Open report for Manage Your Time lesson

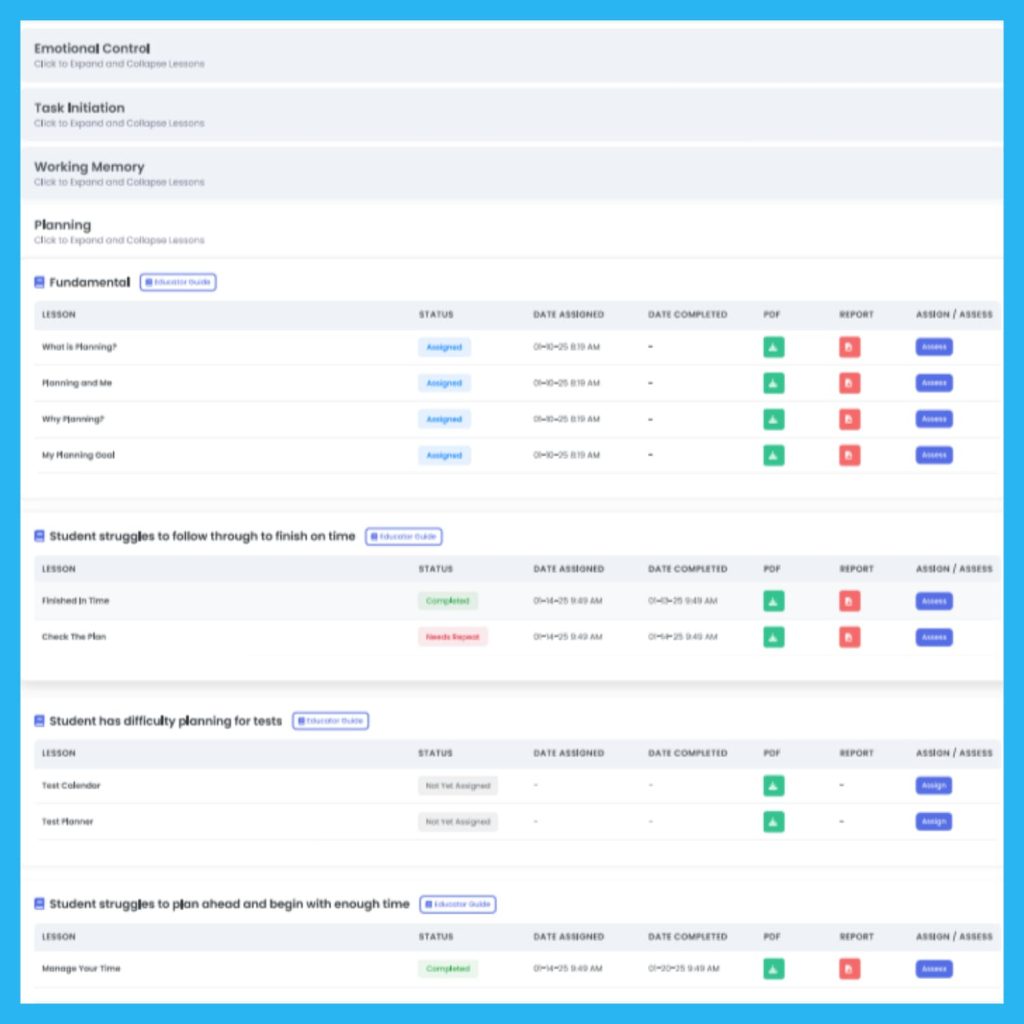pos(849,969)
